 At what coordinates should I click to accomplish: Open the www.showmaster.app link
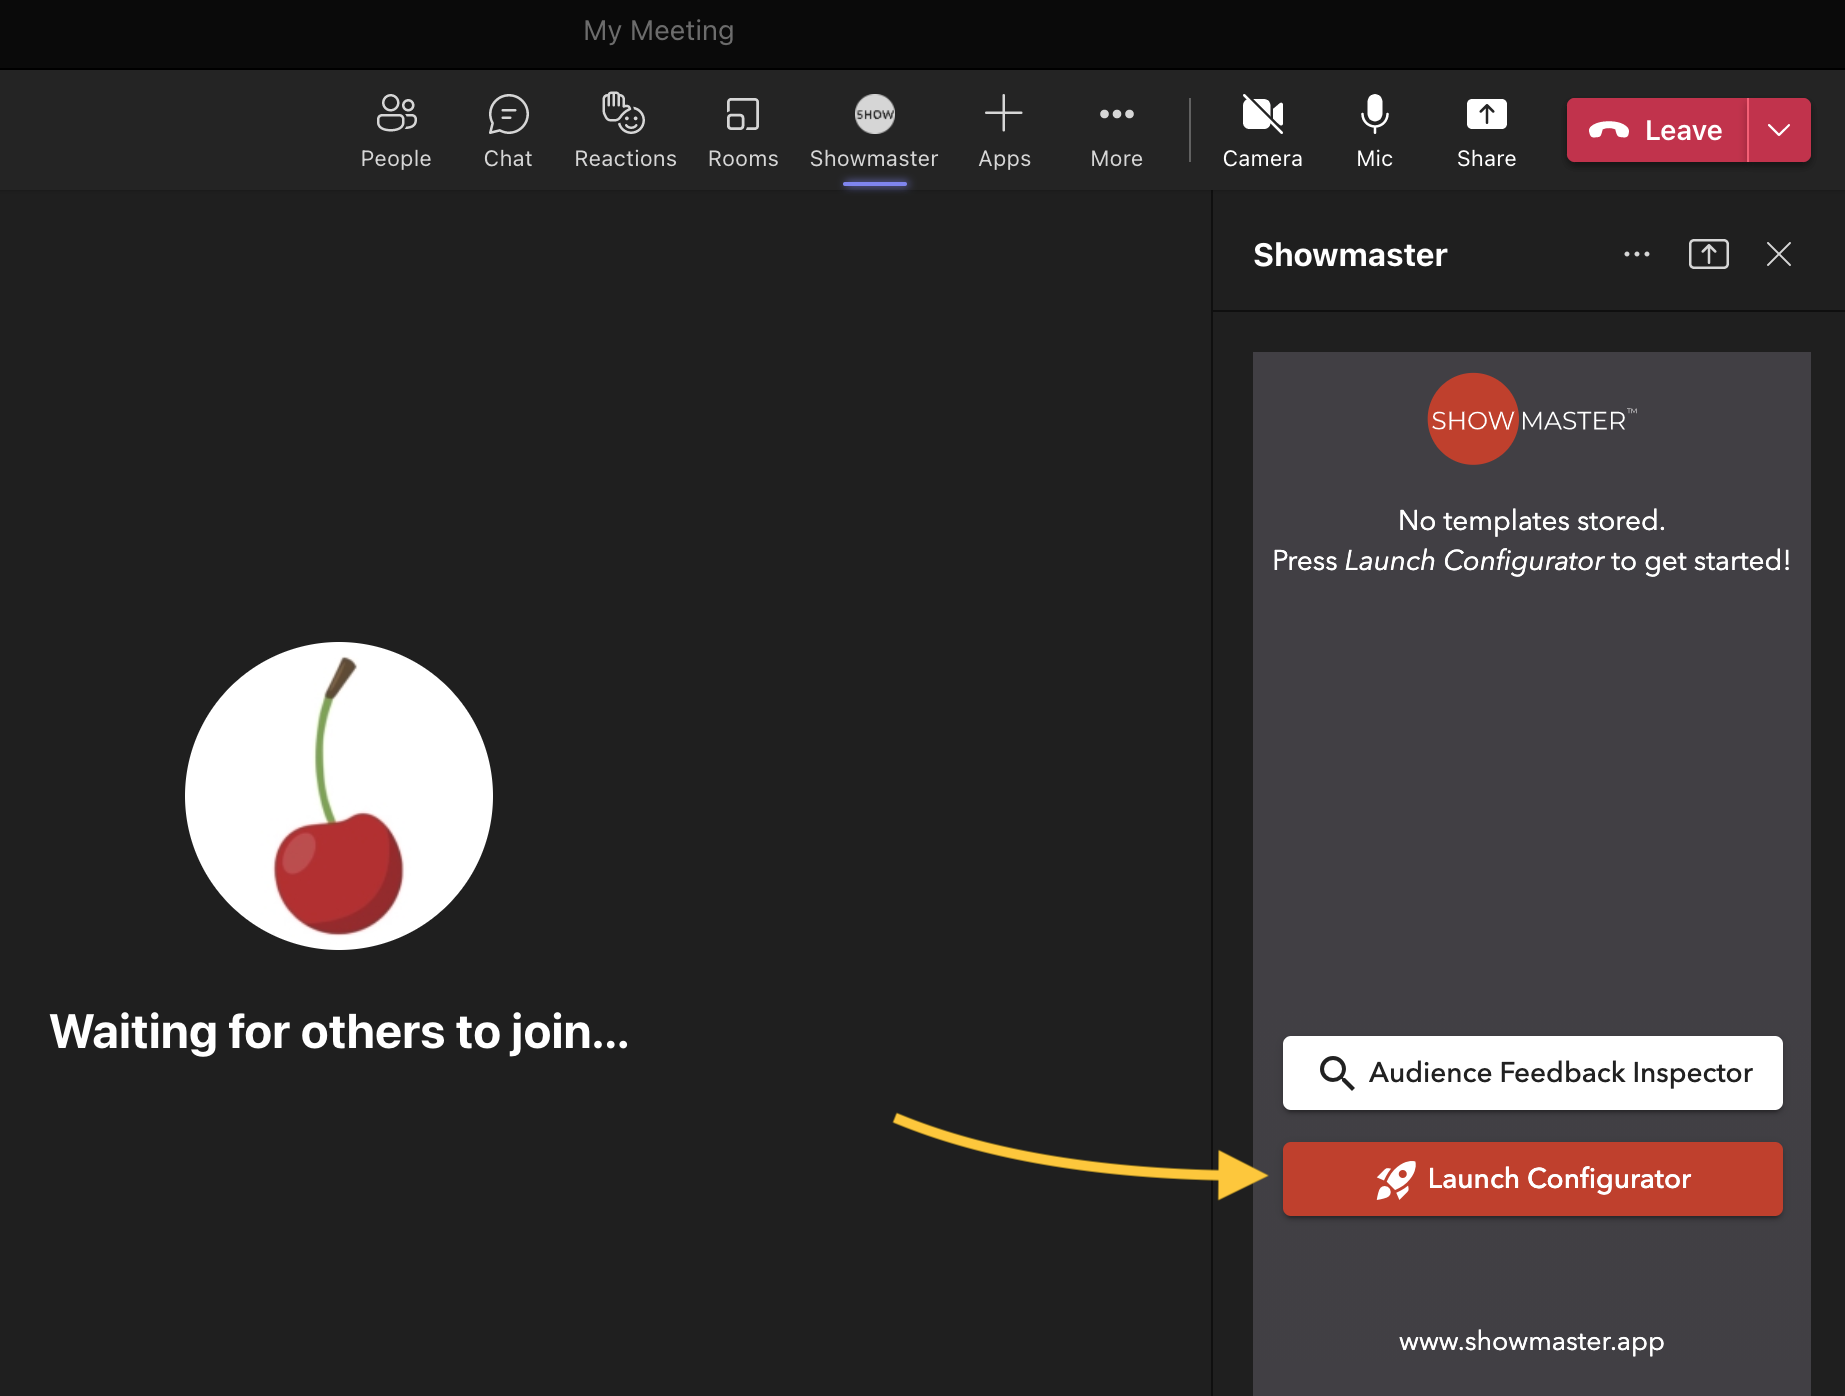[1531, 1341]
